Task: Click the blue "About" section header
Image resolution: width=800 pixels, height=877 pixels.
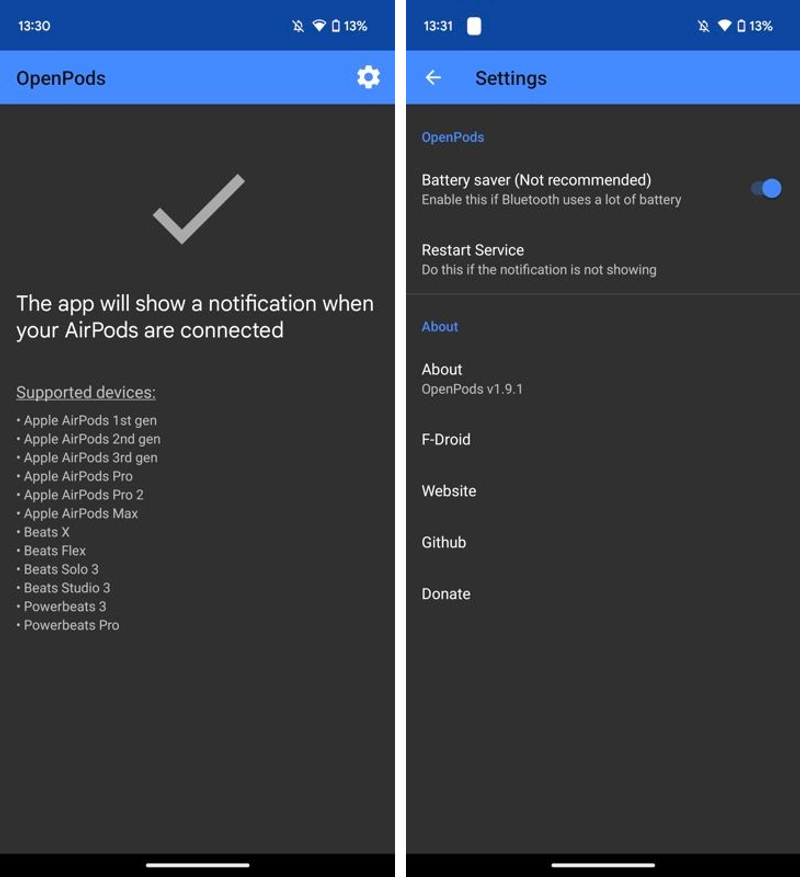Action: click(440, 327)
